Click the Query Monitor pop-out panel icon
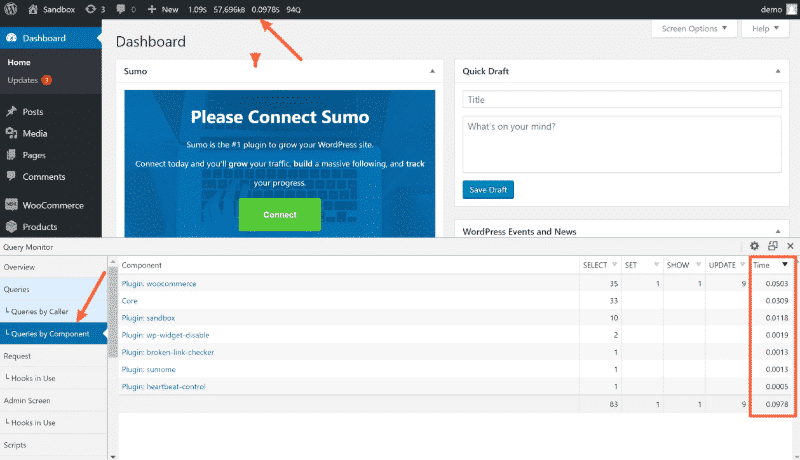Viewport: 800px width, 460px height. coord(773,246)
